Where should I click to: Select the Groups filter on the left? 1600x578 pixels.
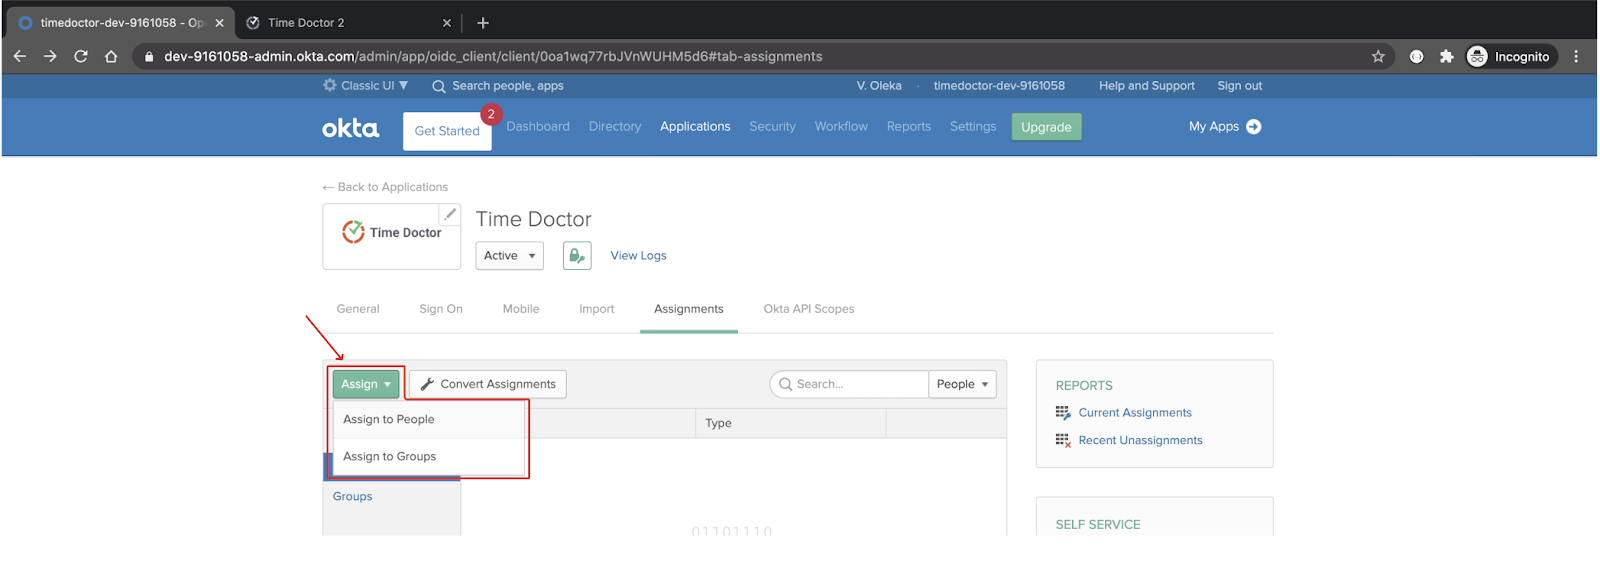[x=352, y=497]
